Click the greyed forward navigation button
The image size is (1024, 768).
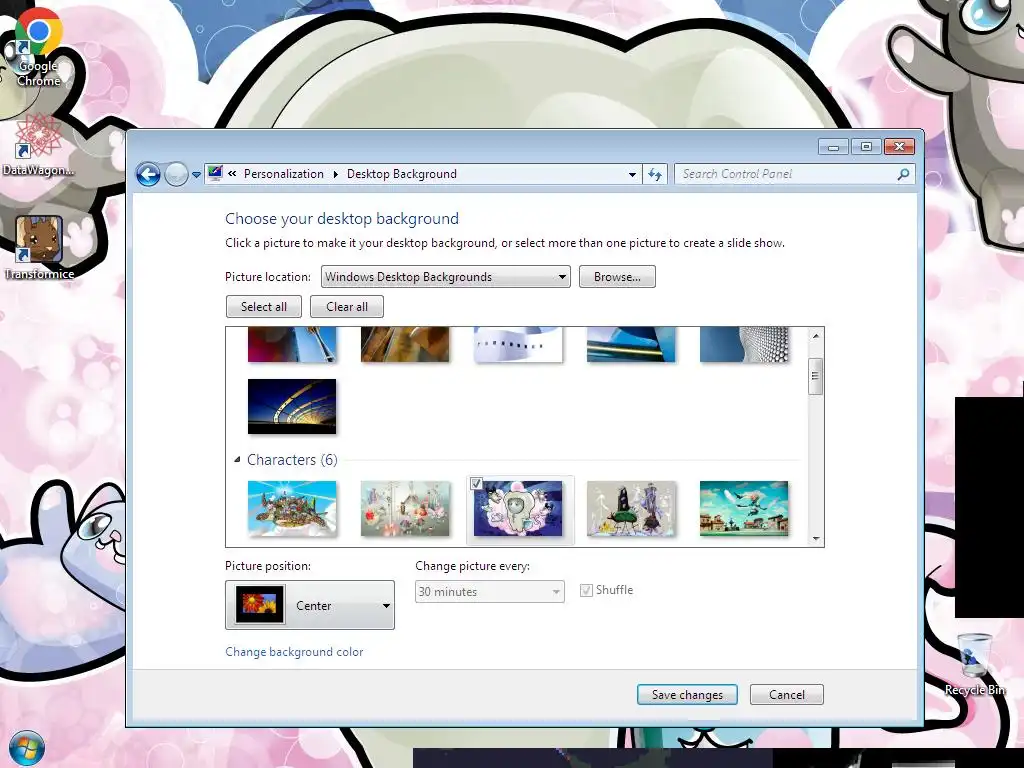[176, 174]
